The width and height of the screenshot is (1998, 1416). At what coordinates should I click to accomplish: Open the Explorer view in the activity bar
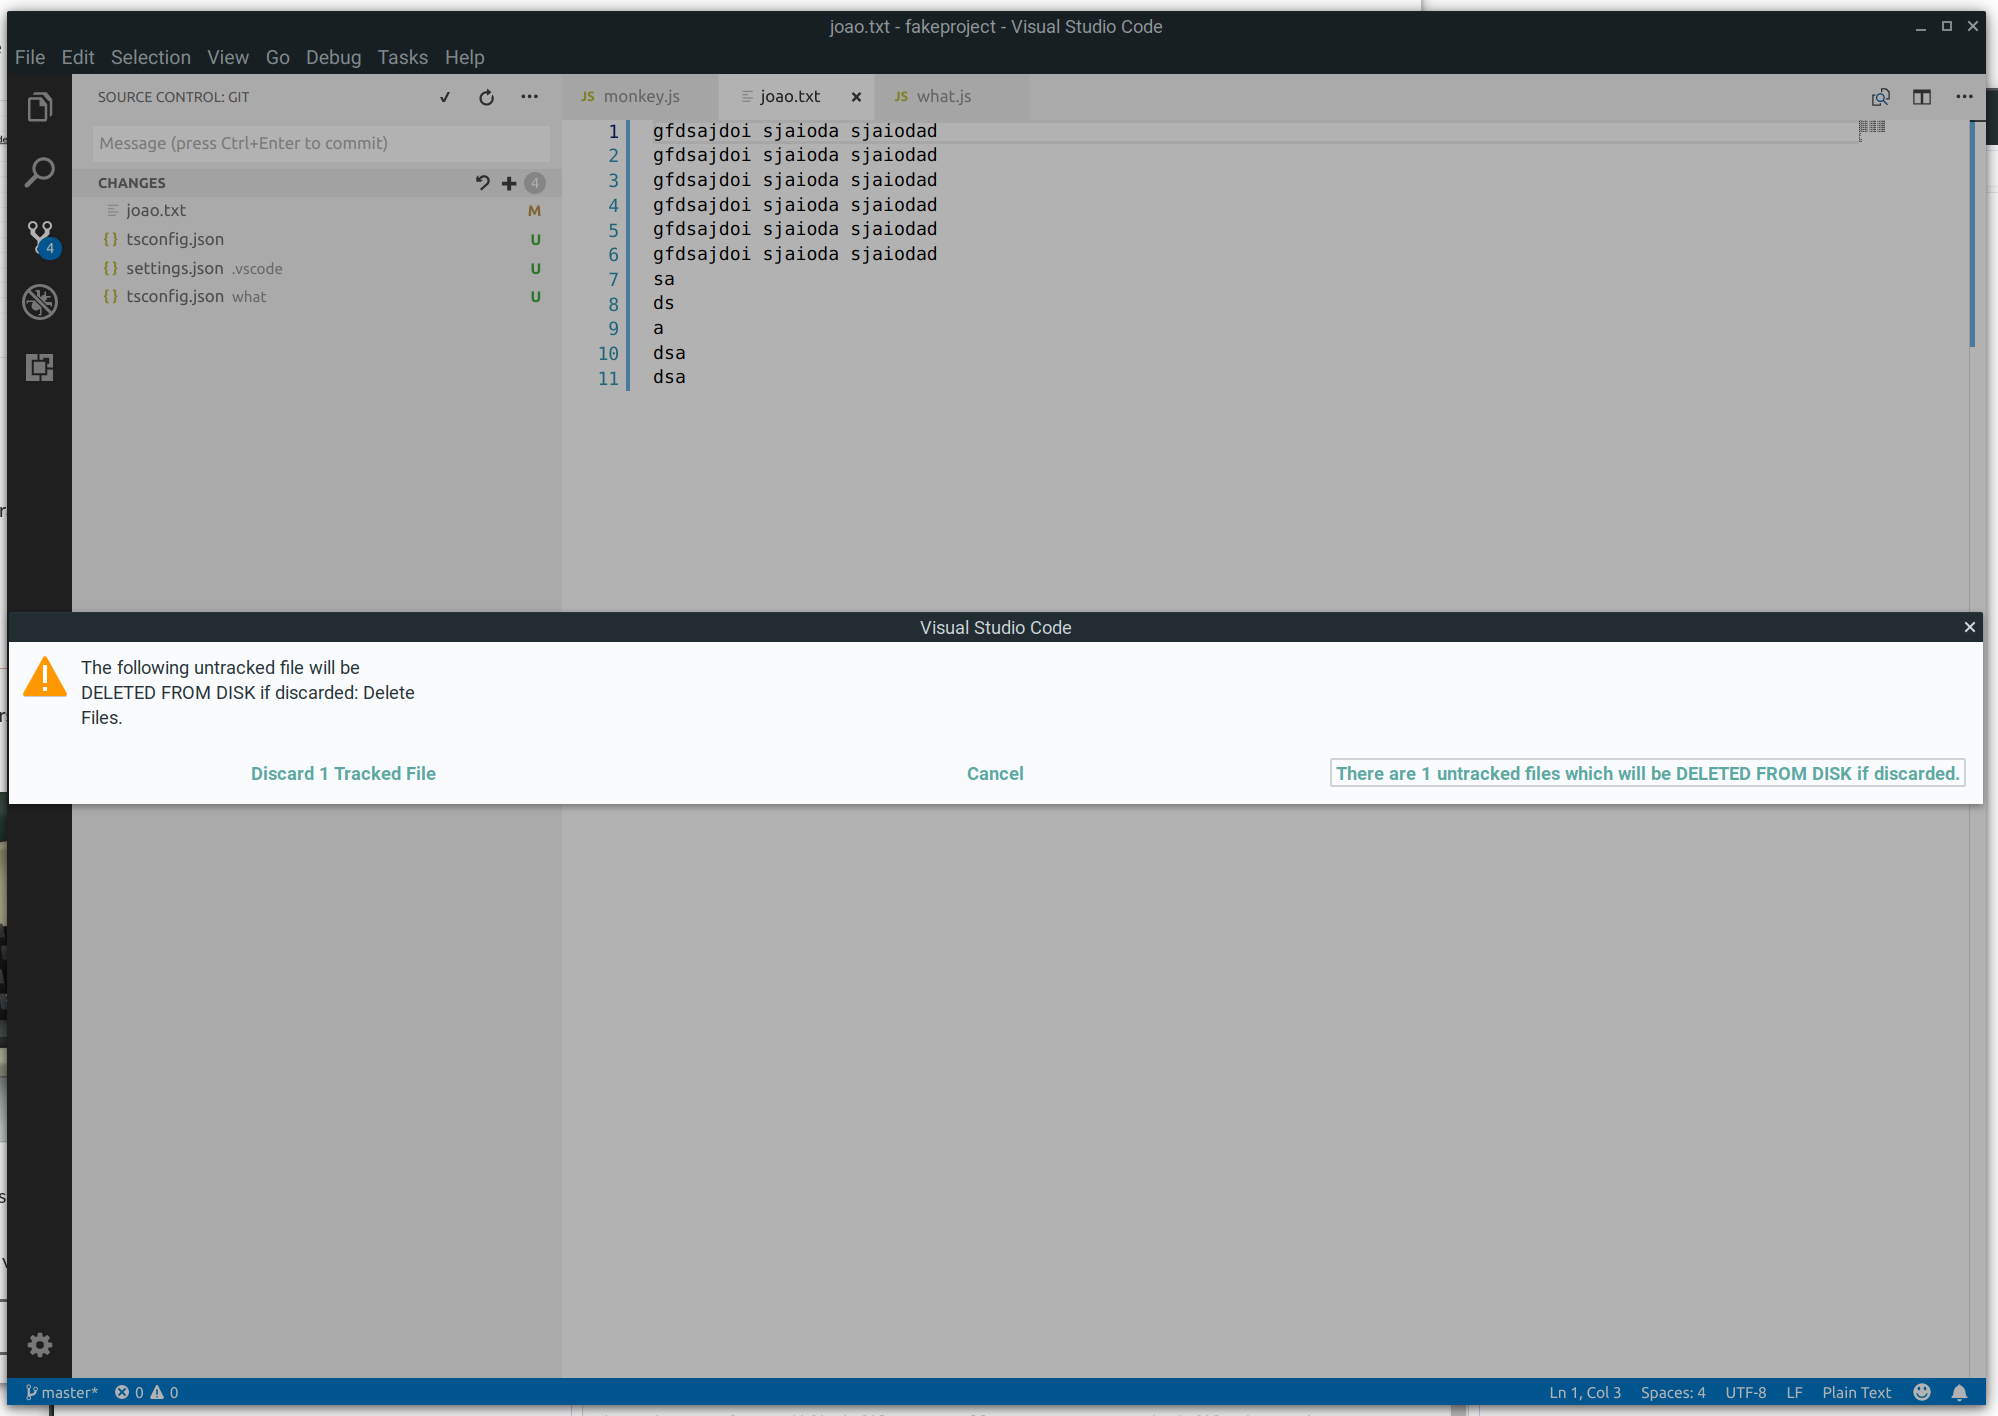pyautogui.click(x=40, y=107)
